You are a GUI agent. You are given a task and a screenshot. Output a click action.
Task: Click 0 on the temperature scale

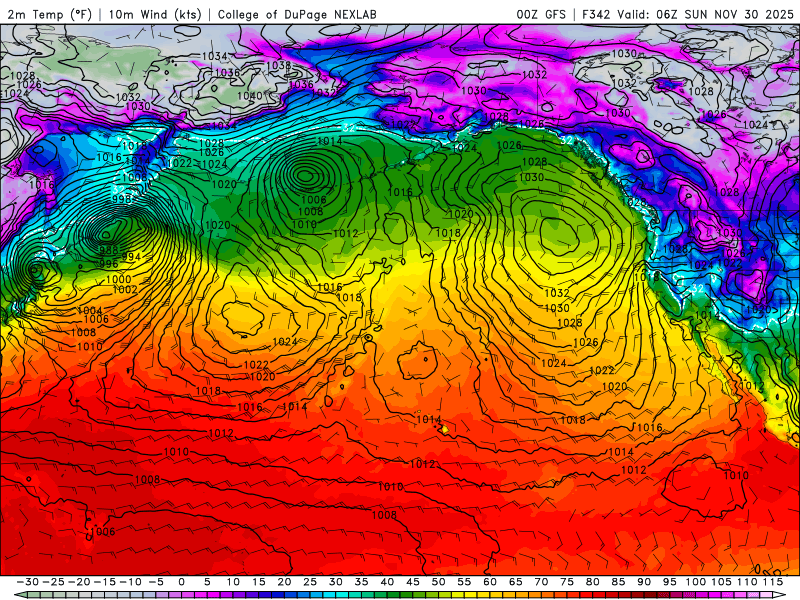(182, 582)
